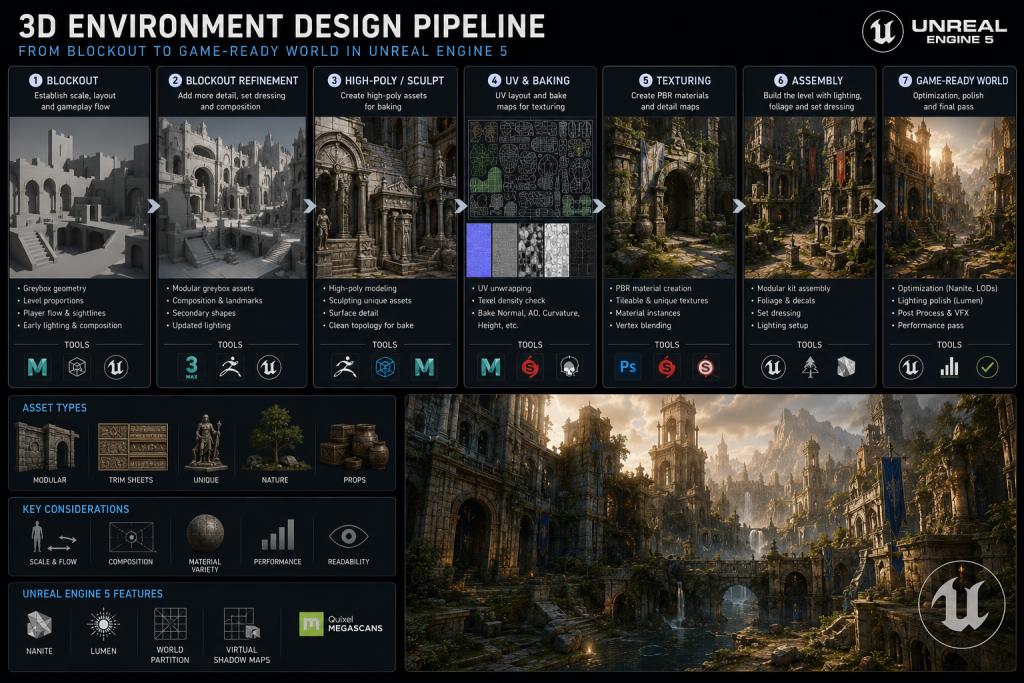
Task: Click the "Clean topology for bake" bullet
Action: click(371, 325)
